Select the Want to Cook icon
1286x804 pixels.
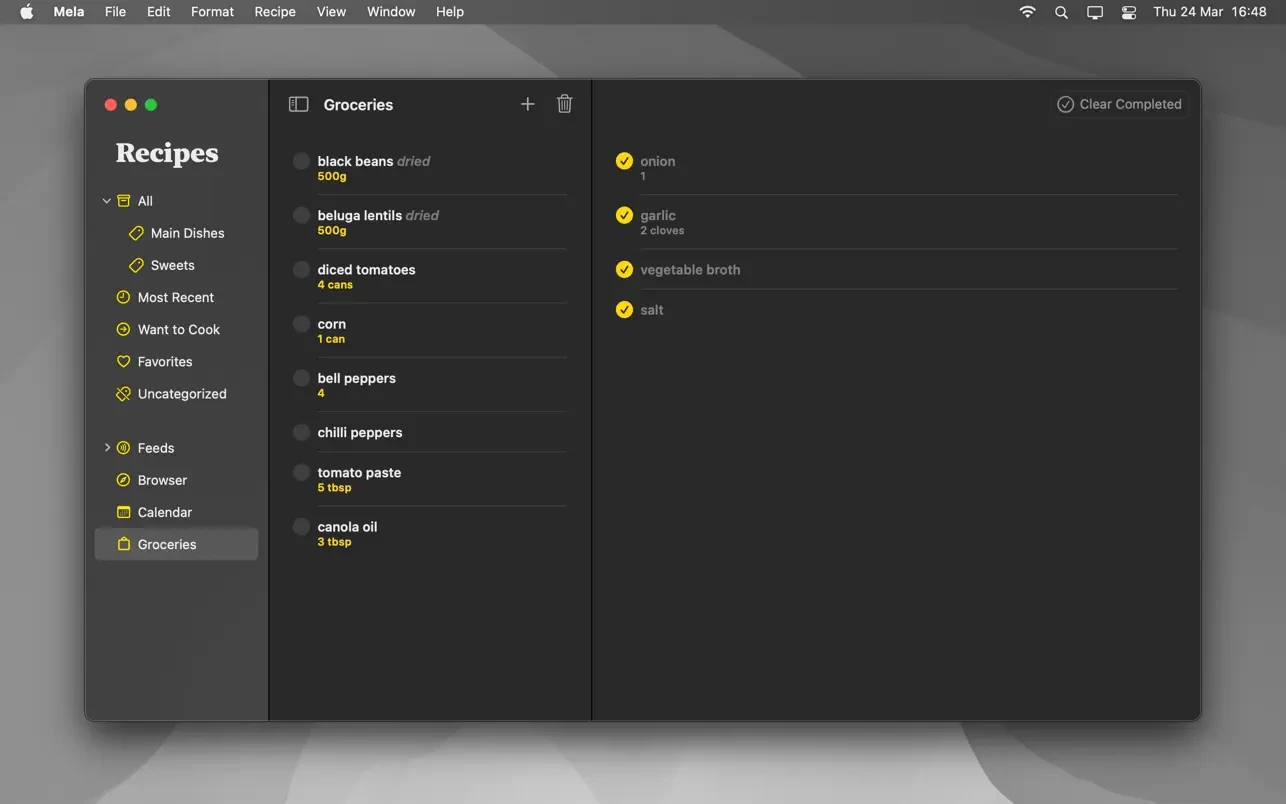pos(124,330)
